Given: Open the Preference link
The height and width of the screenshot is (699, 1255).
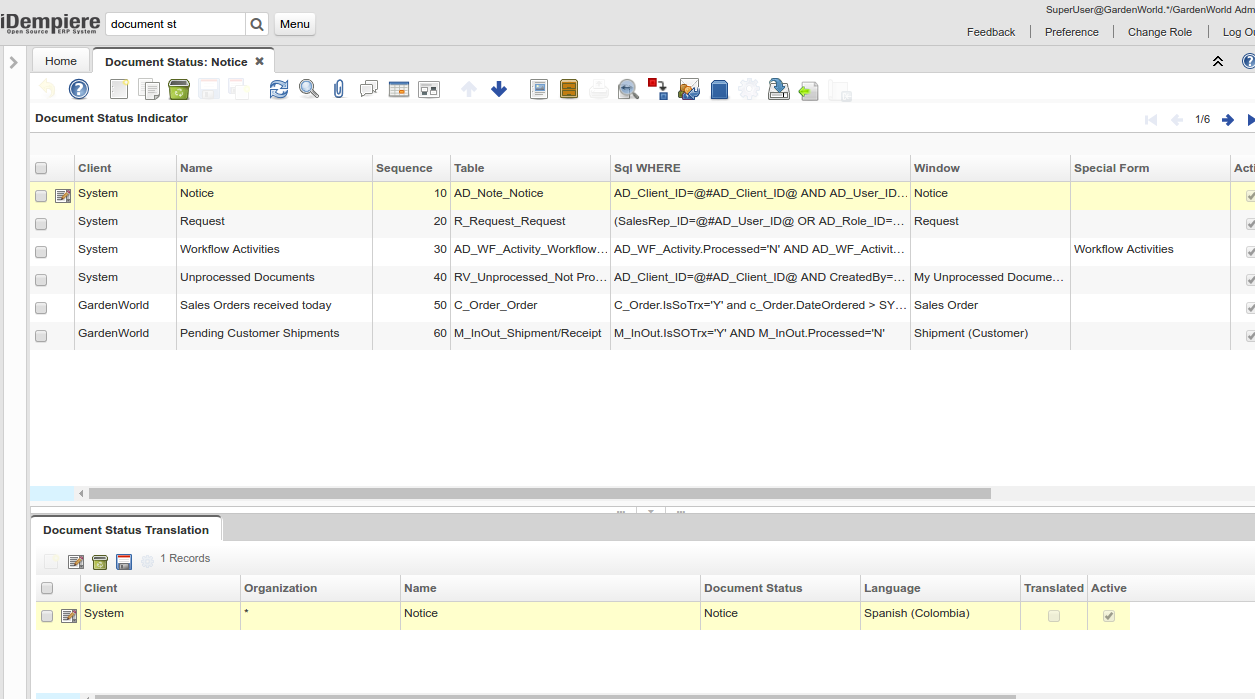Looking at the screenshot, I should pos(1071,32).
